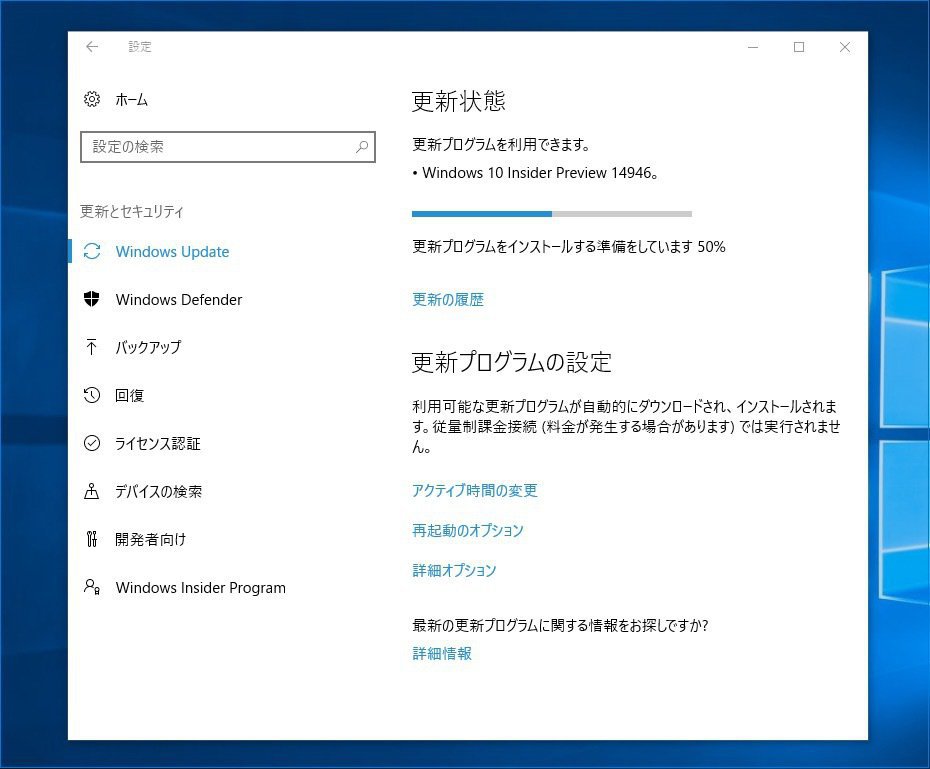The height and width of the screenshot is (769, 930).
Task: Click the ライセンス認証 checkmark circle icon
Action: click(x=92, y=443)
